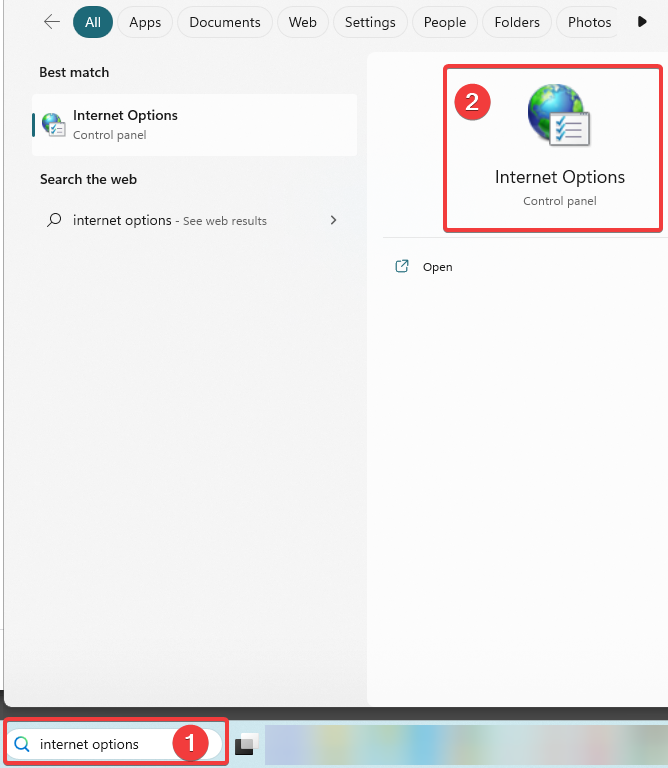The image size is (668, 768).
Task: Click Control panel label under the preview title
Action: [x=560, y=201]
